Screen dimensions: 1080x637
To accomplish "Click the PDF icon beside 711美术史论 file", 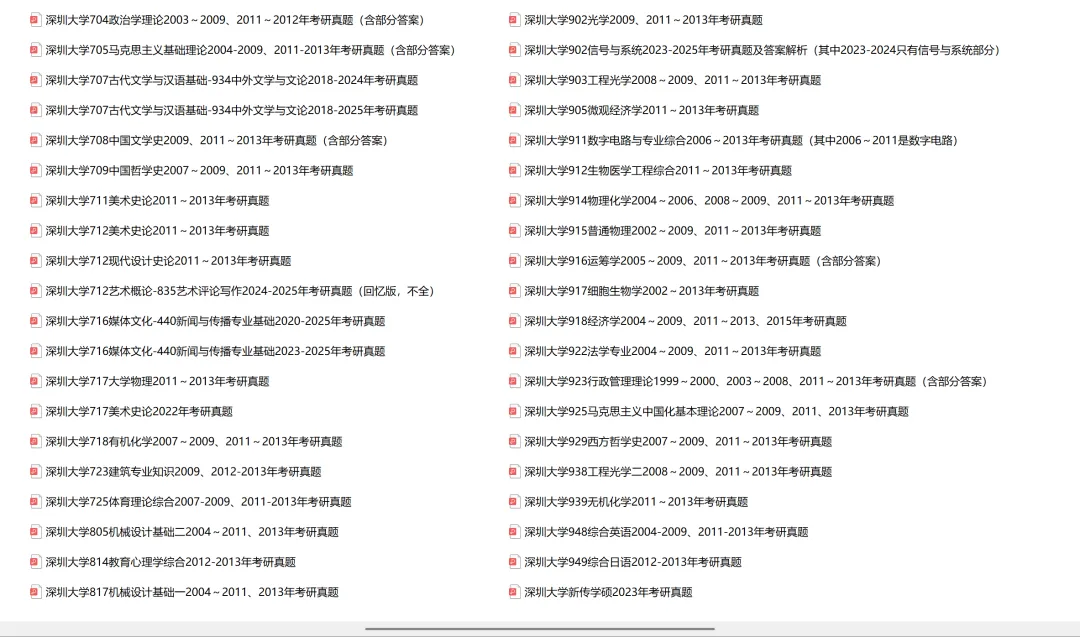I will tap(35, 200).
